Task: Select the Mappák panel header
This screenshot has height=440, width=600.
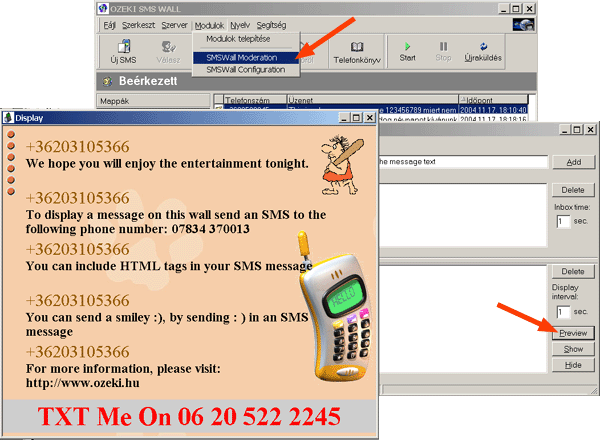Action: pos(153,101)
